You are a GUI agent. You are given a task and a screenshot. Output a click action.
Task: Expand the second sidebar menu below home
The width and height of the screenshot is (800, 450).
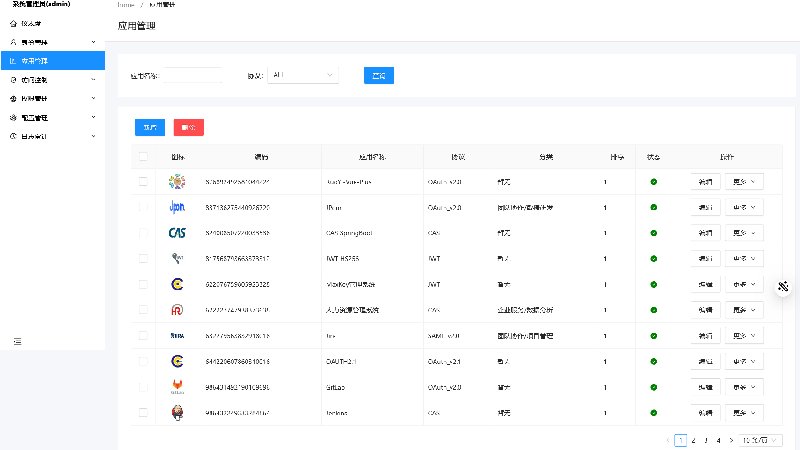pos(53,42)
